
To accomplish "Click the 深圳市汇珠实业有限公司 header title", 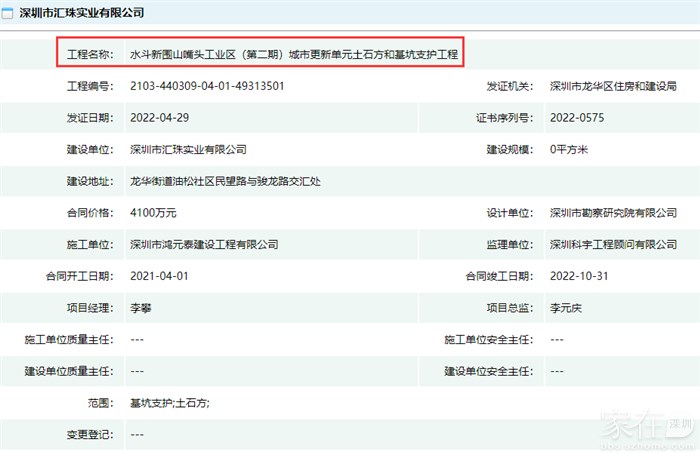I will (82, 13).
